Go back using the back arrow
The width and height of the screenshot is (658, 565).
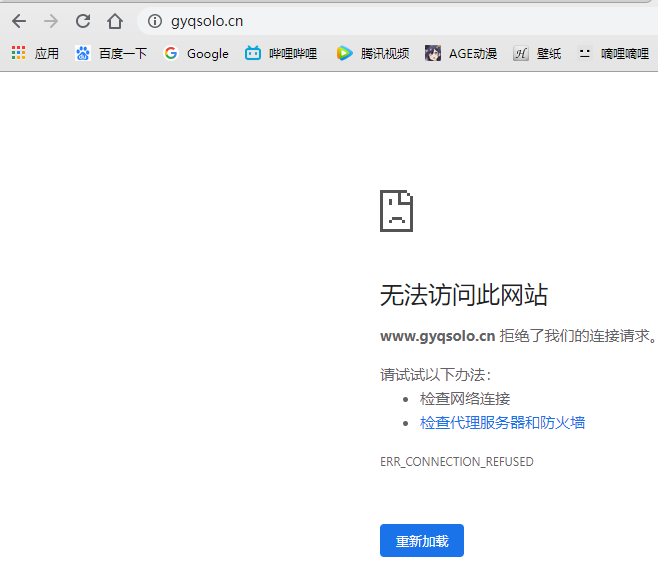point(19,21)
